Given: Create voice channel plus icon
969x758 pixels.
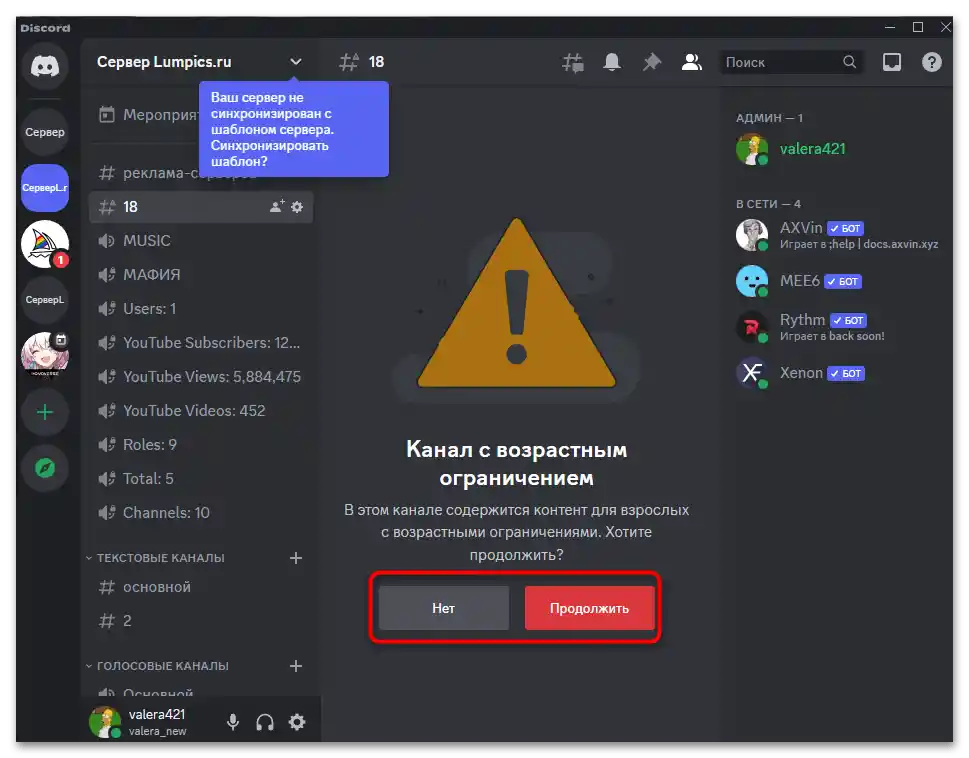Looking at the screenshot, I should [x=296, y=666].
